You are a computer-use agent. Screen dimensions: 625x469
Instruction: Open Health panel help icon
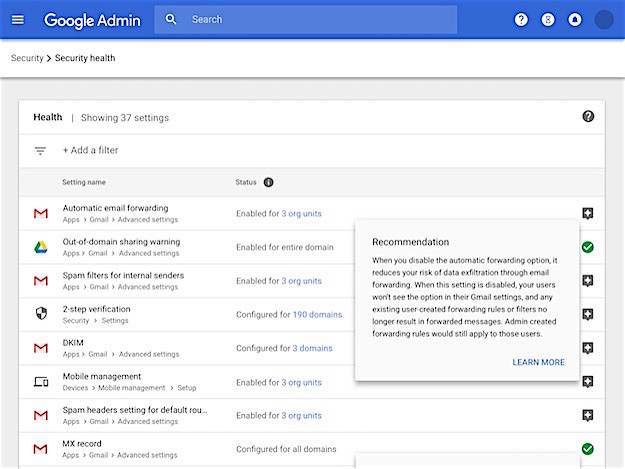[x=588, y=116]
